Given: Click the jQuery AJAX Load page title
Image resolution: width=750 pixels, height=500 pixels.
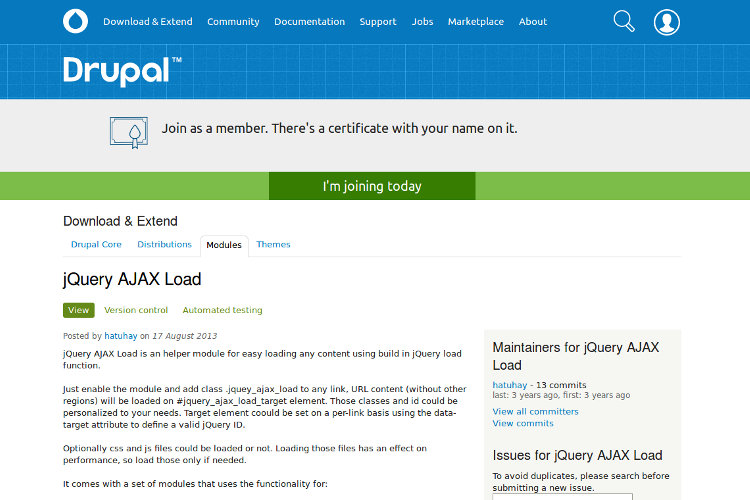Looking at the screenshot, I should pyautogui.click(x=132, y=279).
